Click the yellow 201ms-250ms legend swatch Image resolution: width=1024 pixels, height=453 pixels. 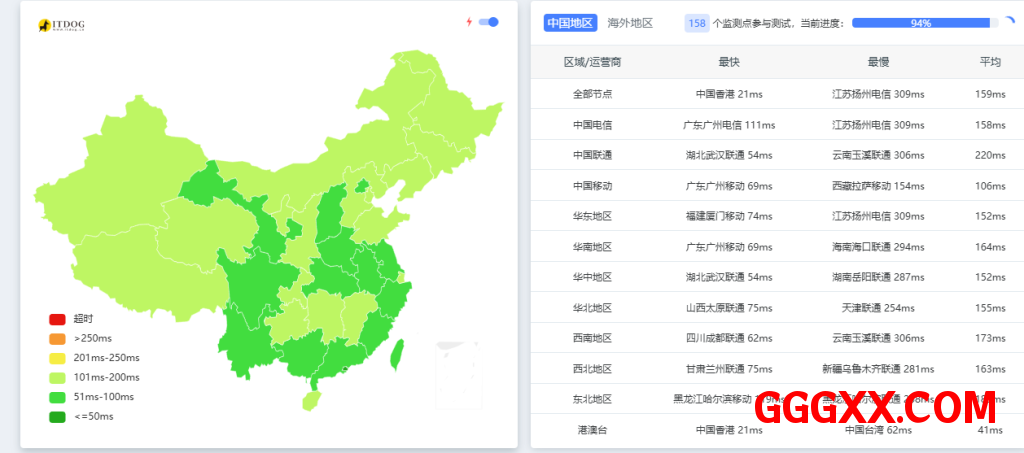coord(57,358)
